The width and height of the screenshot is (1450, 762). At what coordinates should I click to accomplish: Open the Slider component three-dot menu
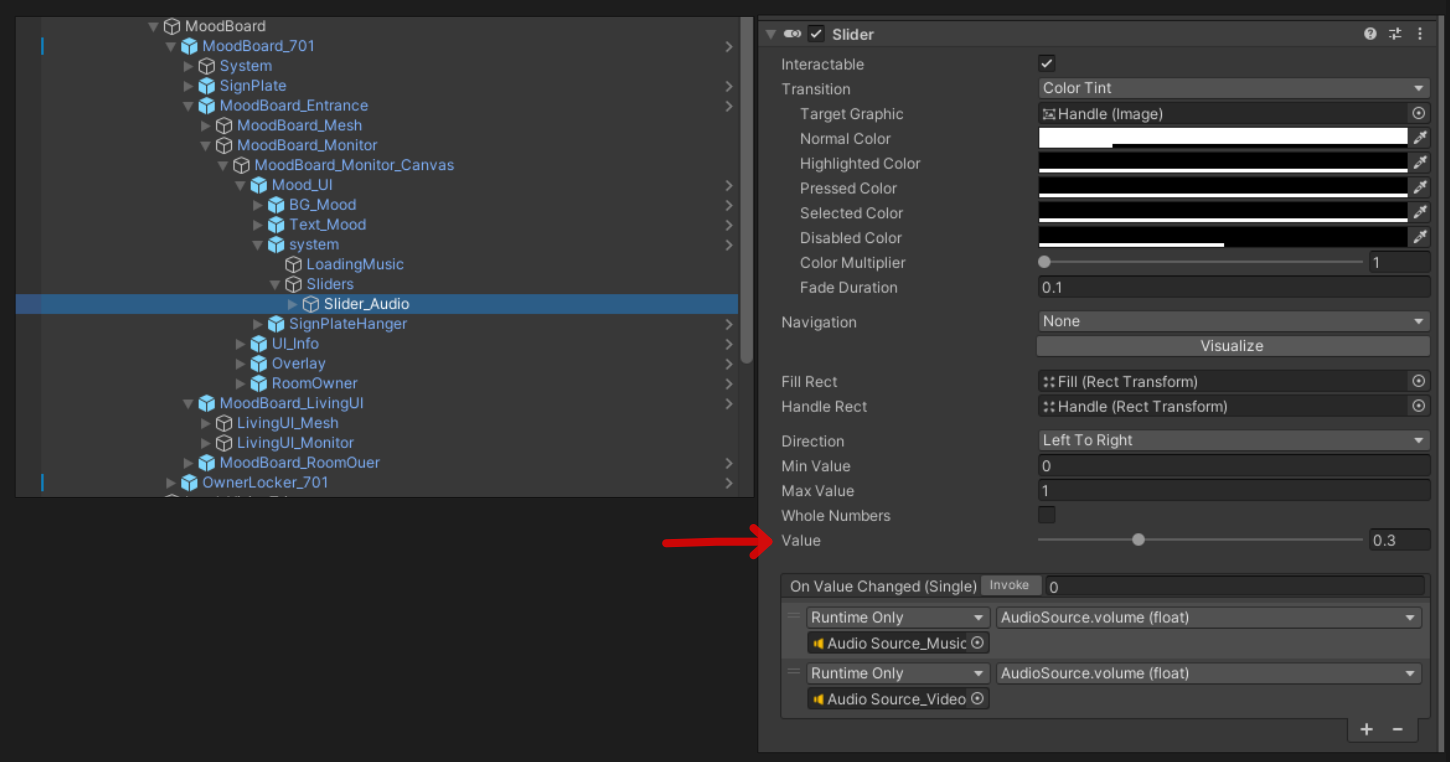[1420, 34]
